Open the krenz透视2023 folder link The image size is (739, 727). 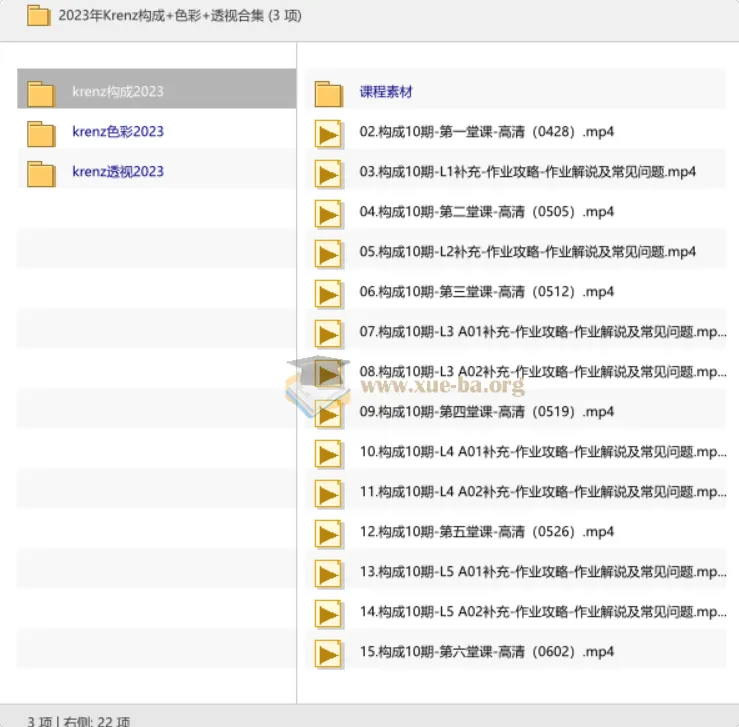tap(118, 172)
